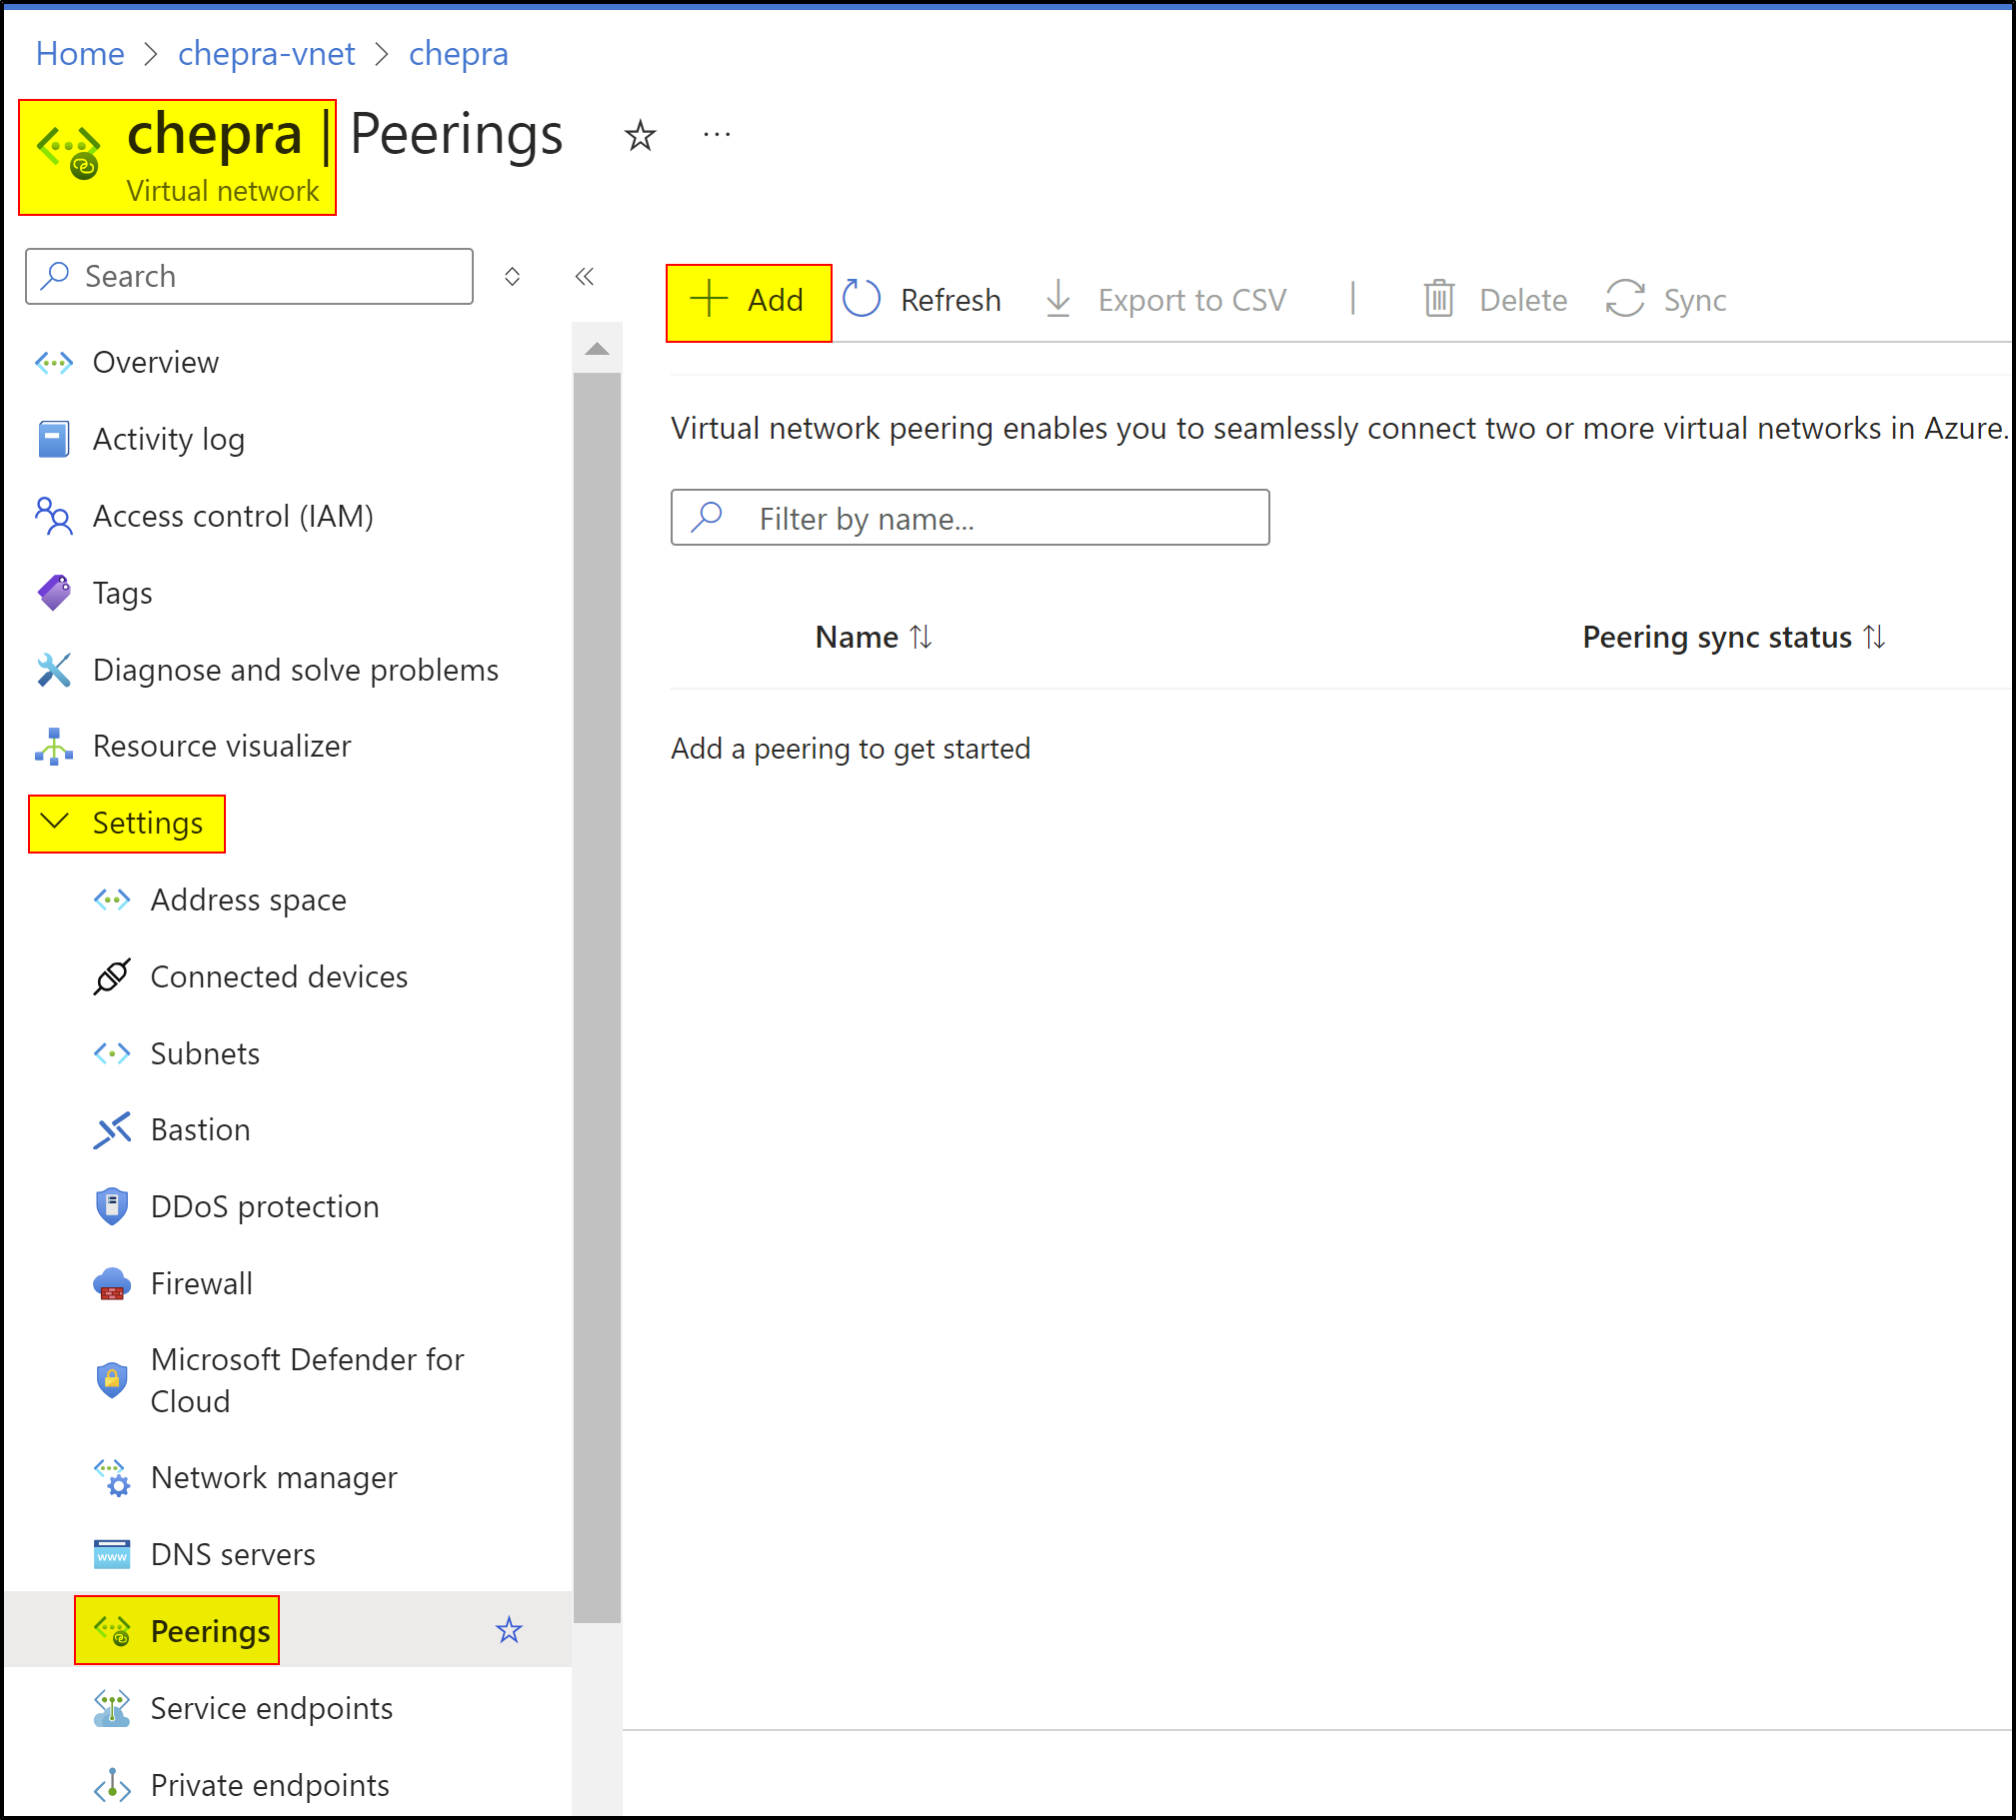This screenshot has width=2016, height=1820.
Task: Go to chepra breadcrumb link
Action: point(458,53)
